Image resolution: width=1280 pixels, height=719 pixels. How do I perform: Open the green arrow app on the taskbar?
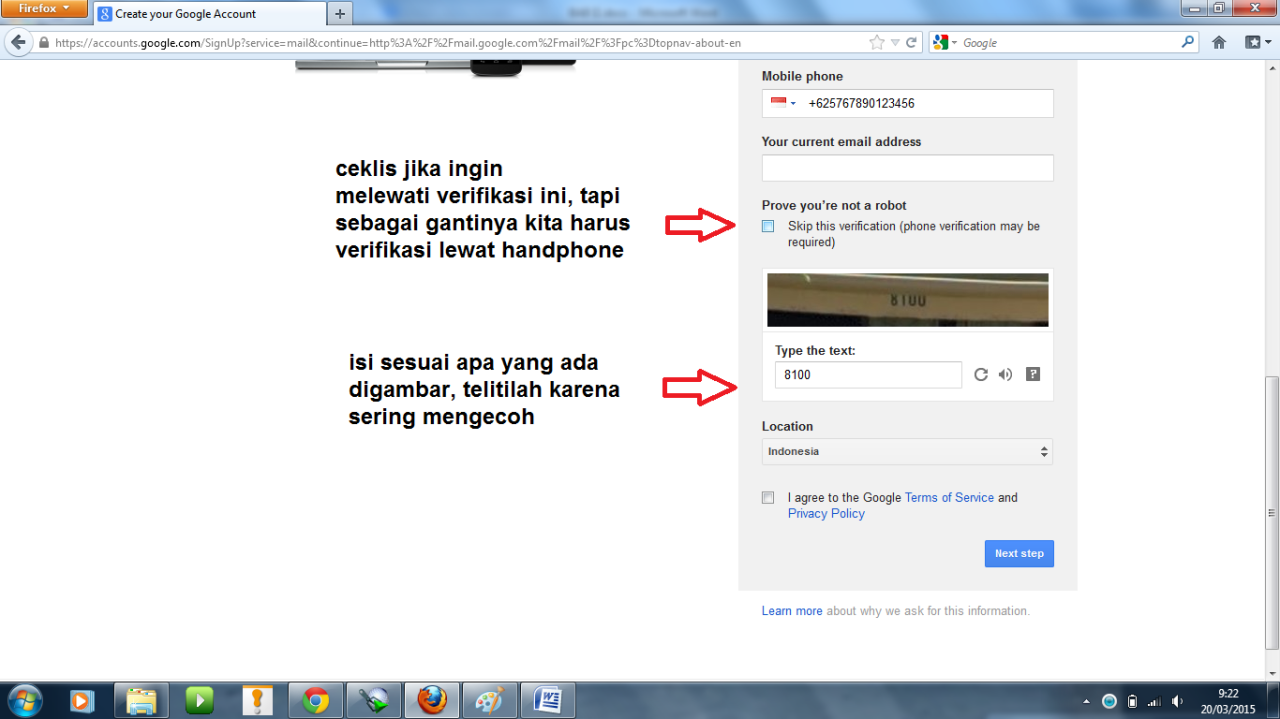(374, 700)
